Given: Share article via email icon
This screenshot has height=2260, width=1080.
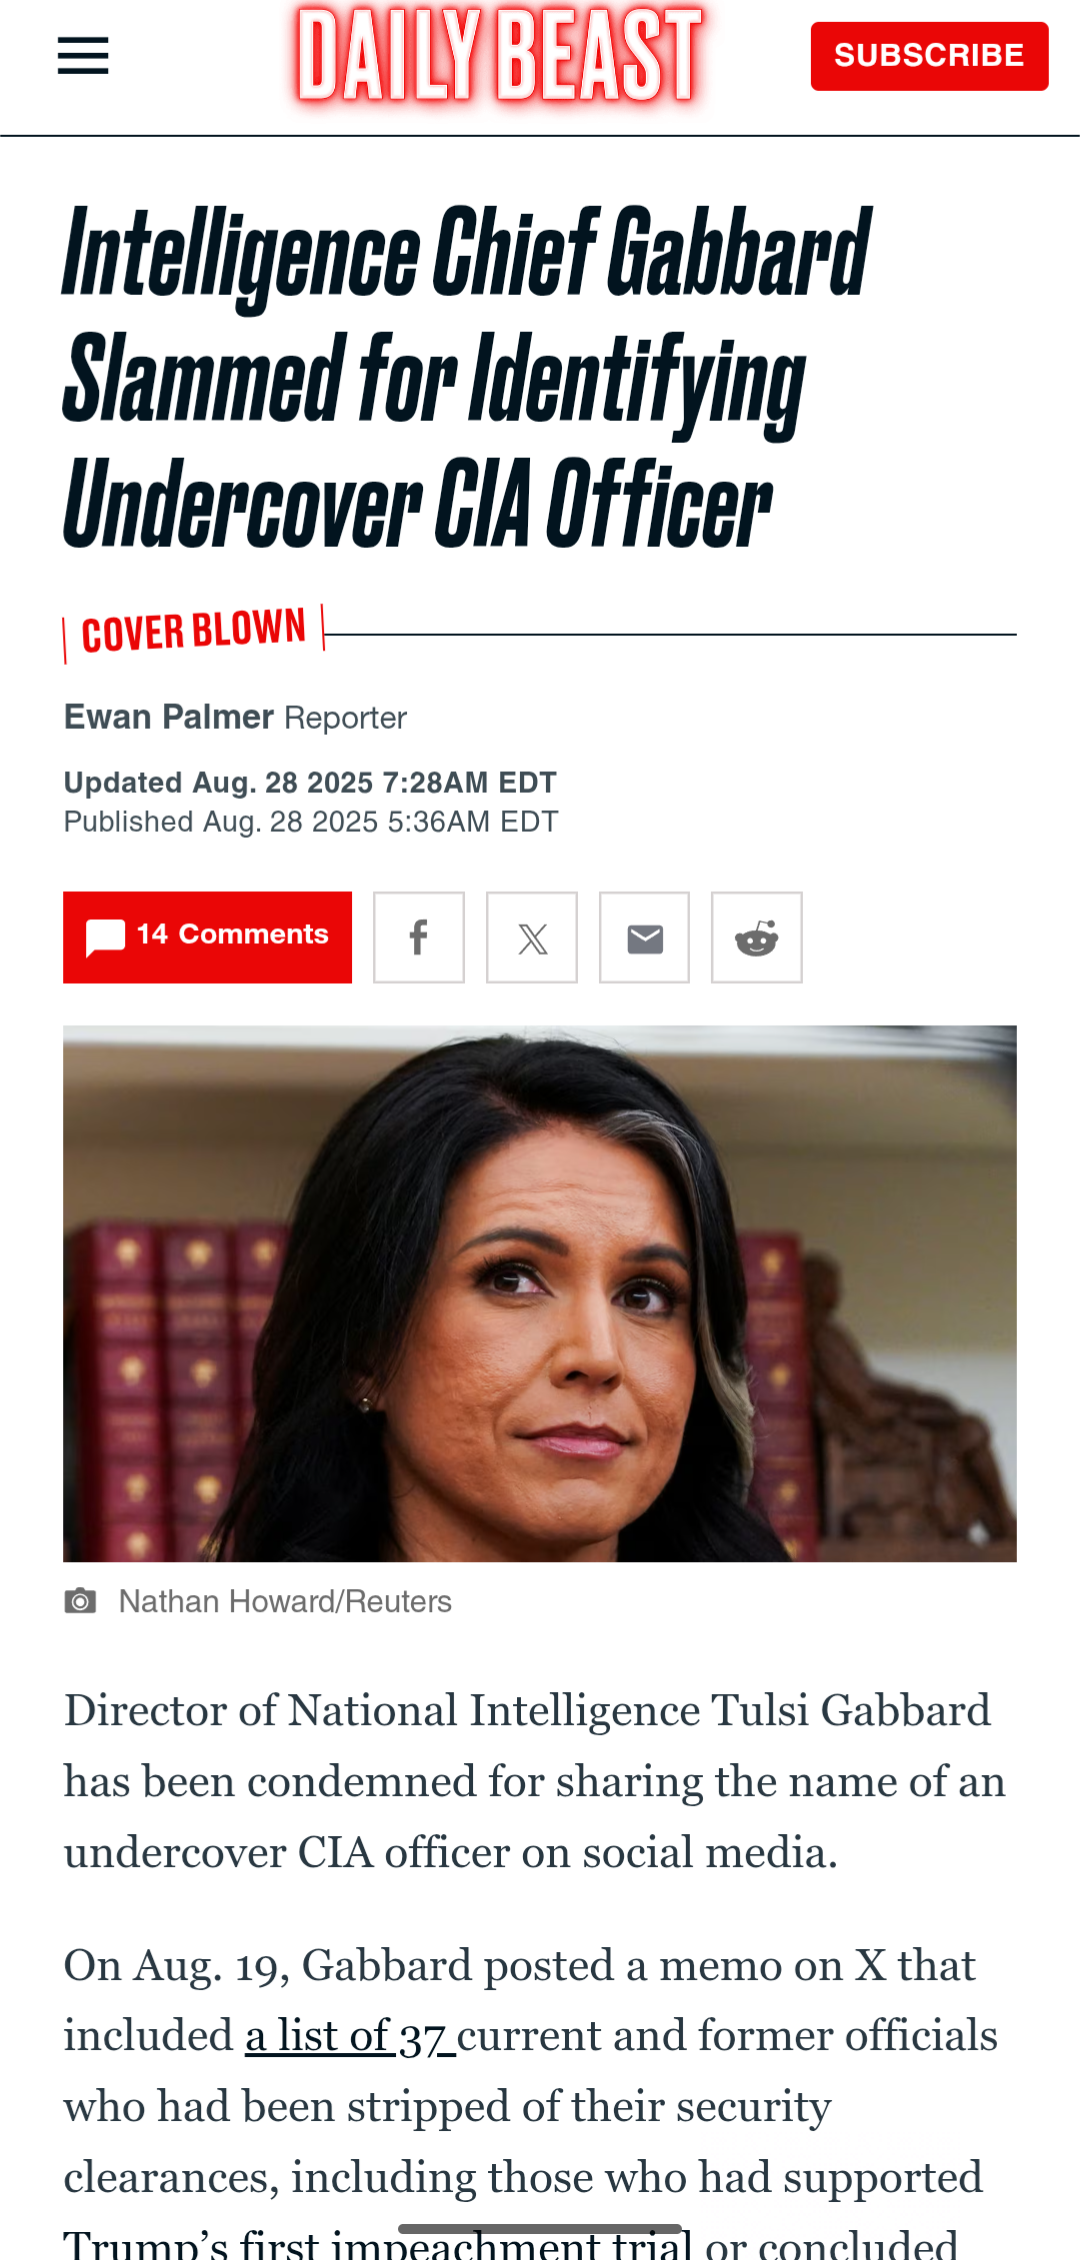Looking at the screenshot, I should coord(644,937).
